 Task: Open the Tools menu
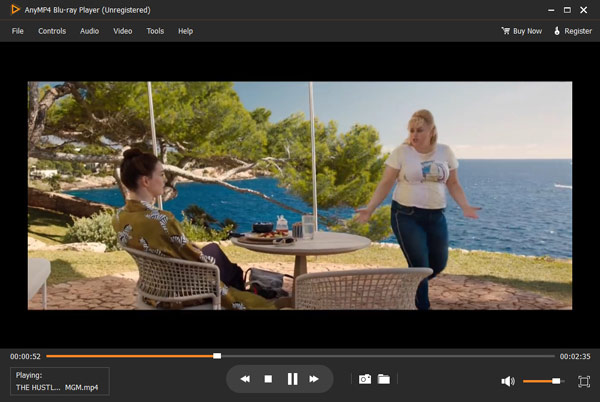coord(155,31)
